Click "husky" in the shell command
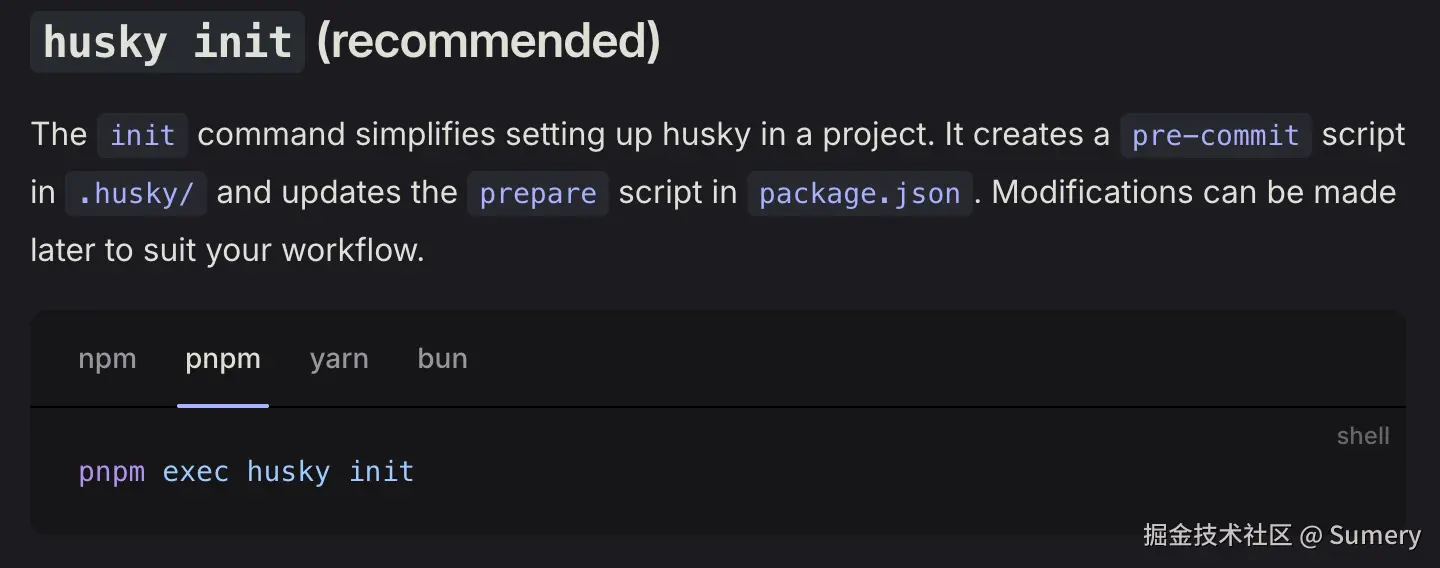Viewport: 1440px width, 568px height. tap(288, 472)
